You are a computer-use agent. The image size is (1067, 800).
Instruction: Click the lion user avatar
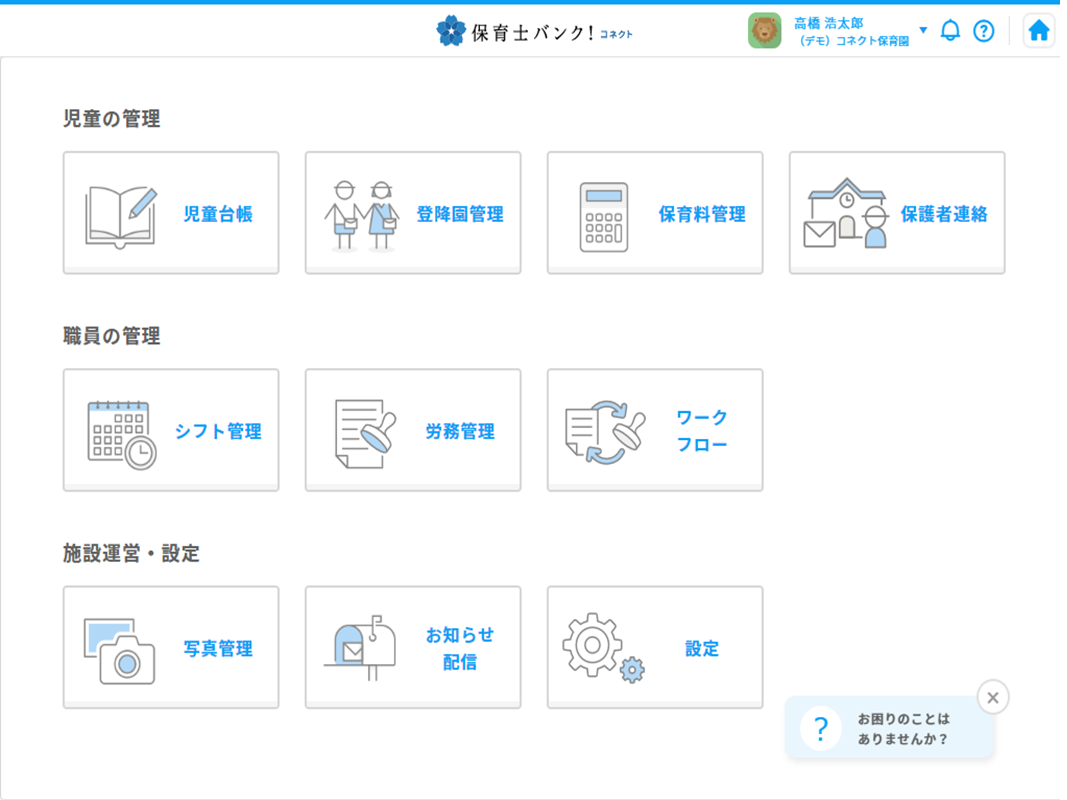tap(764, 31)
